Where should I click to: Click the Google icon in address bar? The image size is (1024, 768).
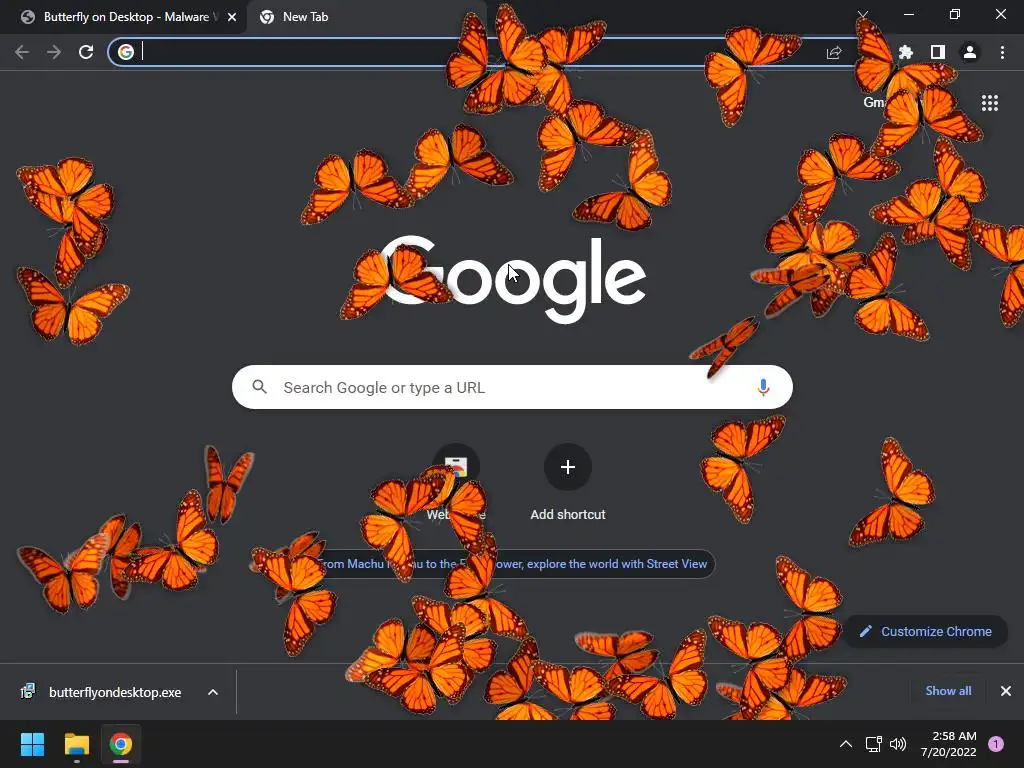[126, 52]
